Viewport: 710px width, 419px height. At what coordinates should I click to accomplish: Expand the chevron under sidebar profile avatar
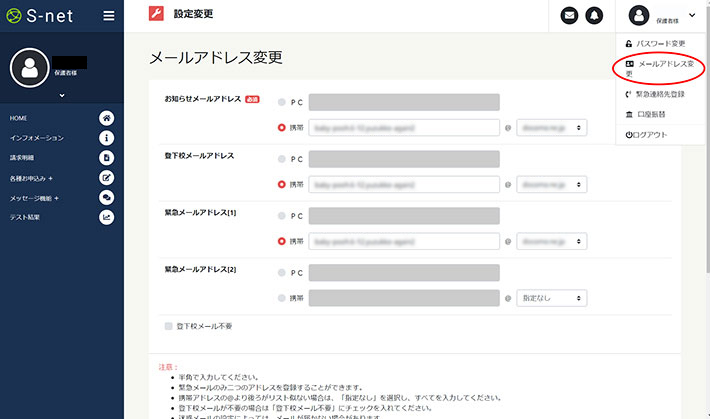coord(63,96)
